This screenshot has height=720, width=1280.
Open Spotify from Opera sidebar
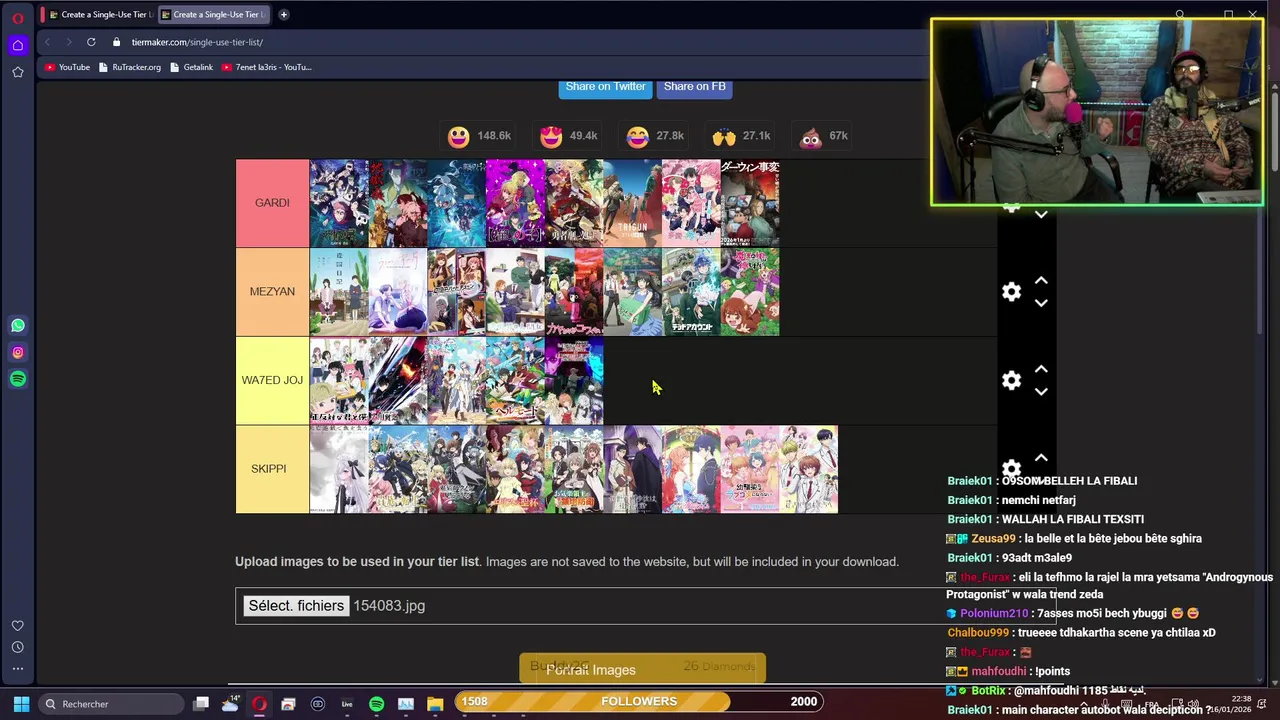pyautogui.click(x=18, y=379)
